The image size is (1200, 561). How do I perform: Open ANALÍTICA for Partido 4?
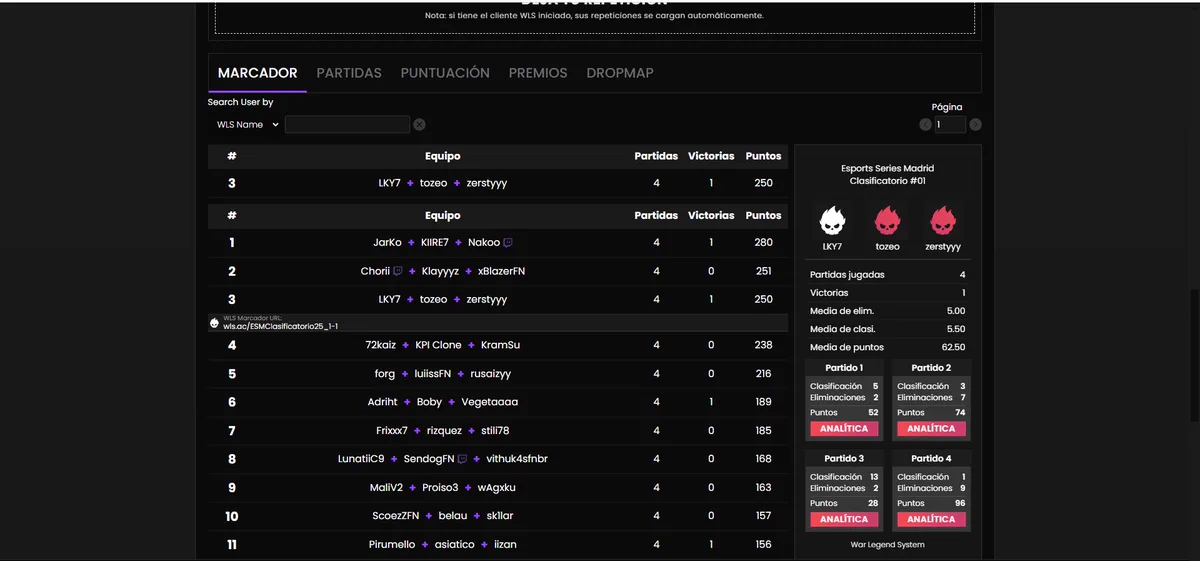tap(931, 520)
